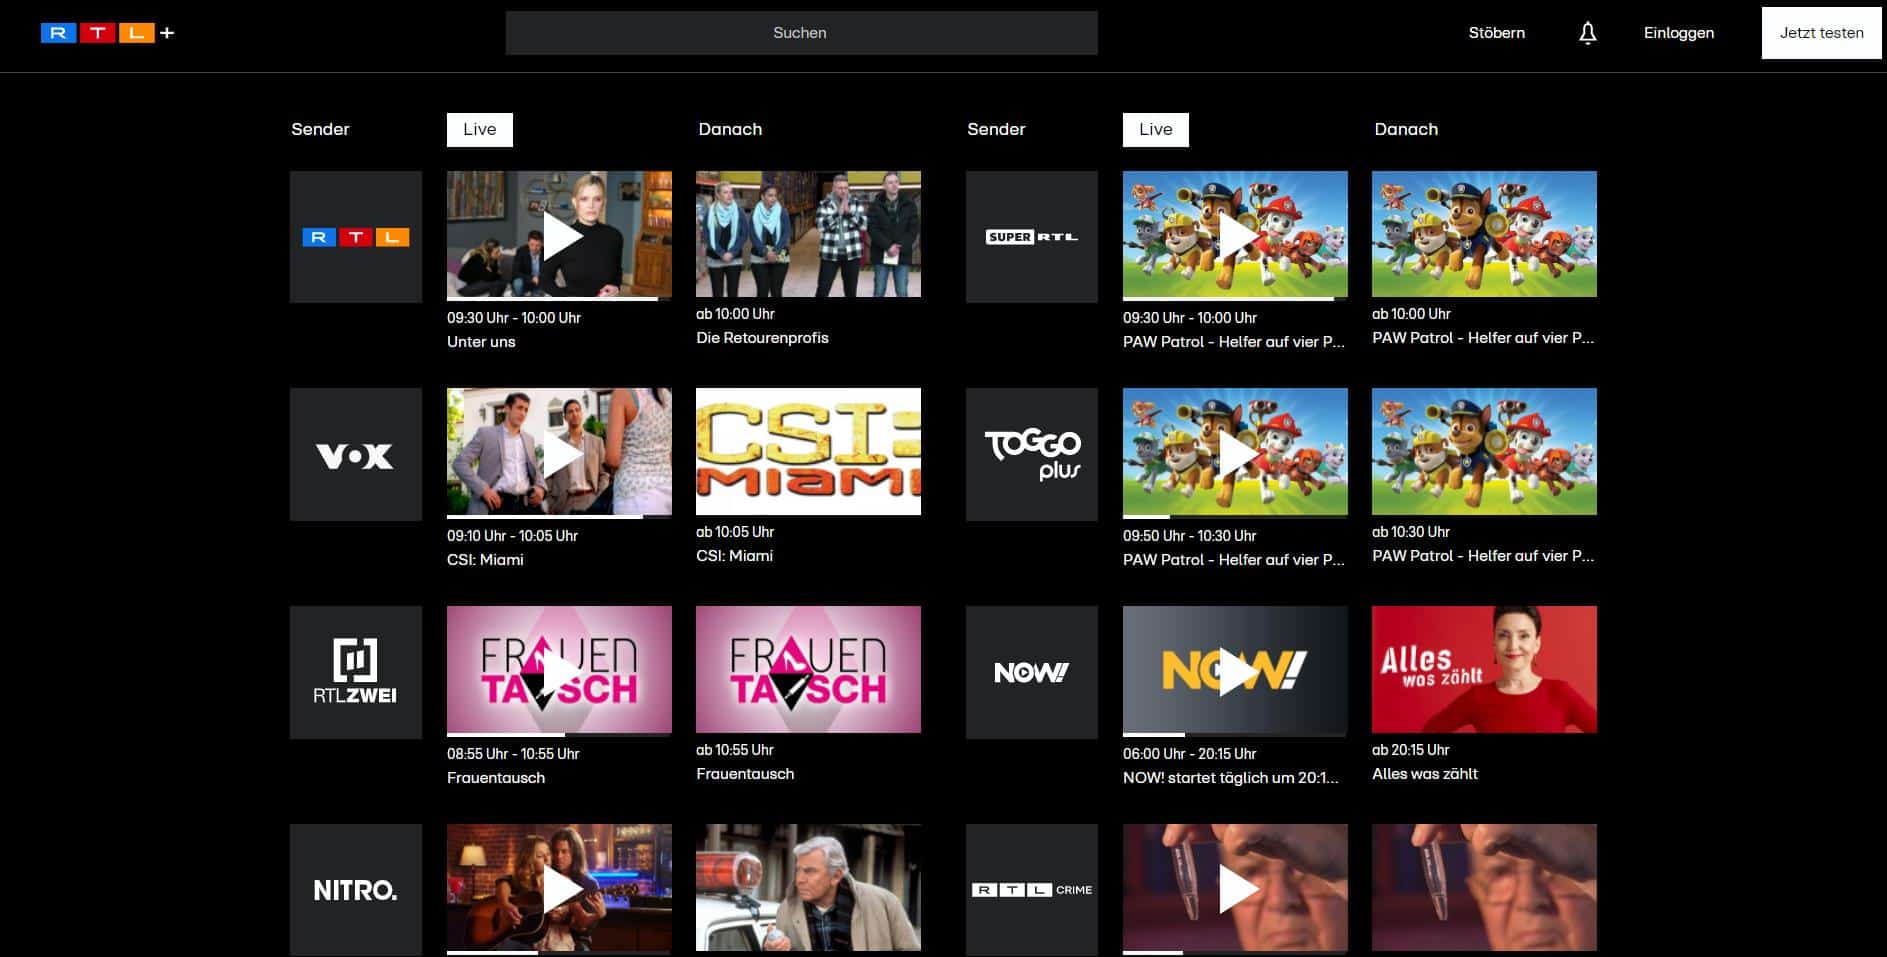Click the 08:55 Uhr - 10:55 Uhr time
Viewport: 1887px width, 957px height.
coord(513,754)
